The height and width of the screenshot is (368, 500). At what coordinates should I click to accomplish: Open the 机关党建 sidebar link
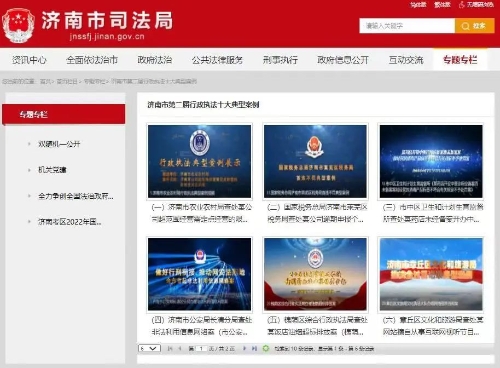pos(52,170)
